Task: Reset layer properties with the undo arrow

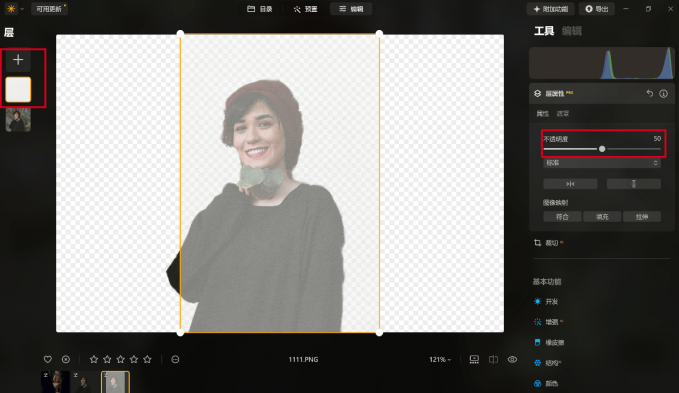Action: tap(650, 93)
